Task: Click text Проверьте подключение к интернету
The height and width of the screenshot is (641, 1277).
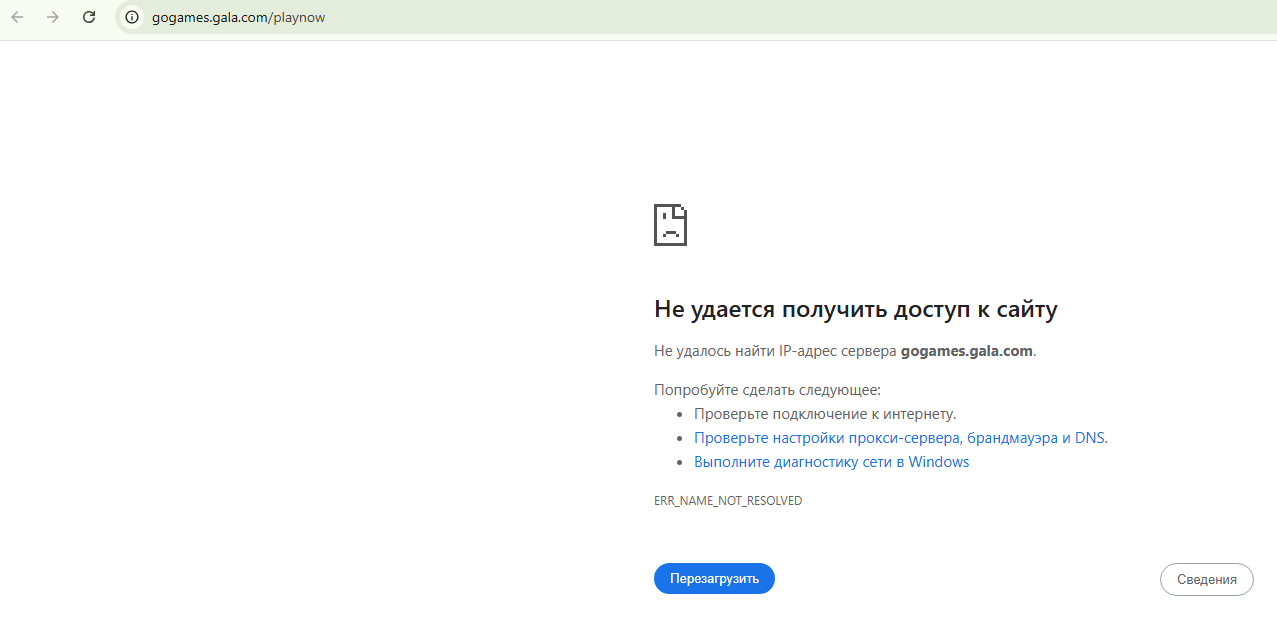Action: point(825,414)
